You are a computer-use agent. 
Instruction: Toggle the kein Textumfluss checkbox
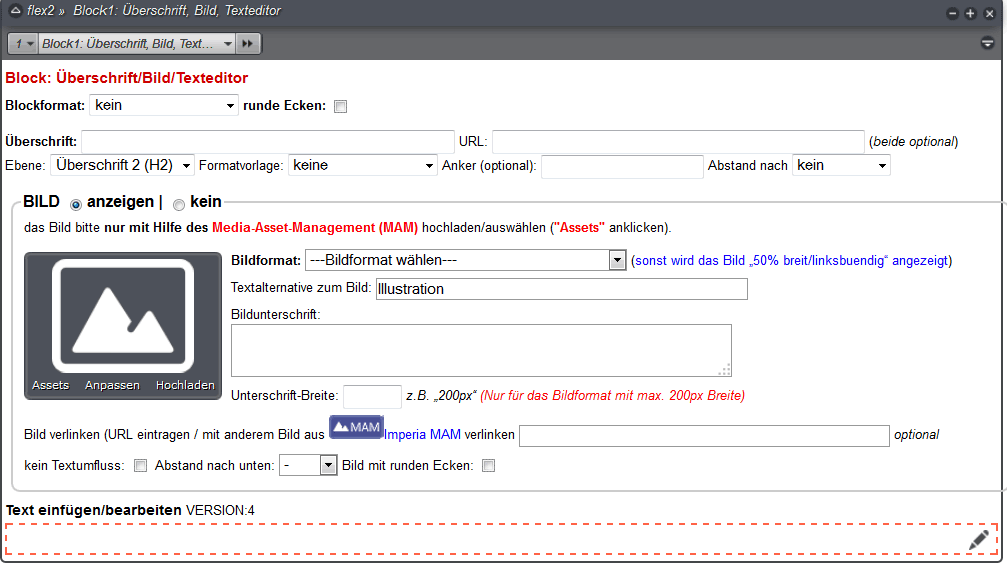[140, 466]
